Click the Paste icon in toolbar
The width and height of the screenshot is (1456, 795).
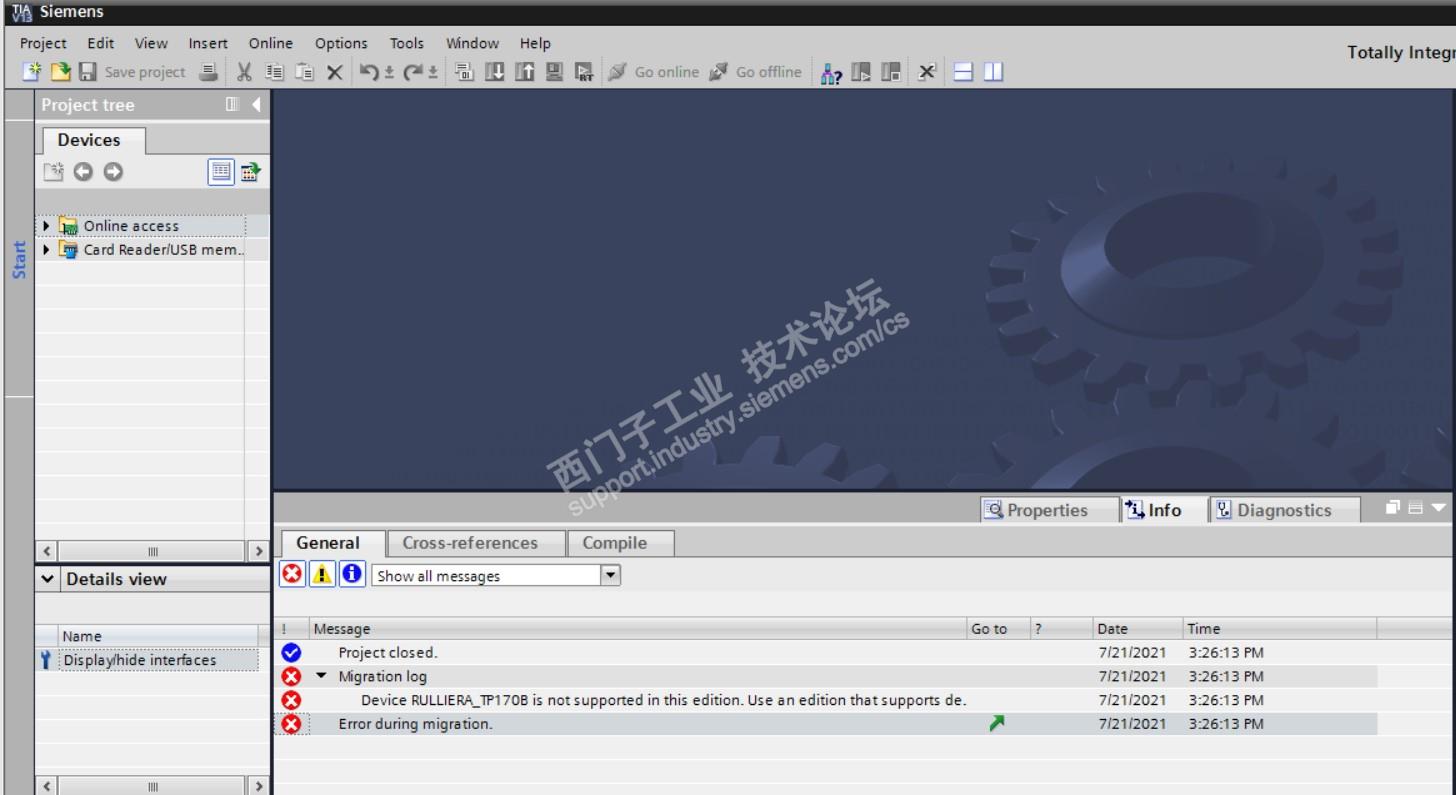[x=304, y=72]
